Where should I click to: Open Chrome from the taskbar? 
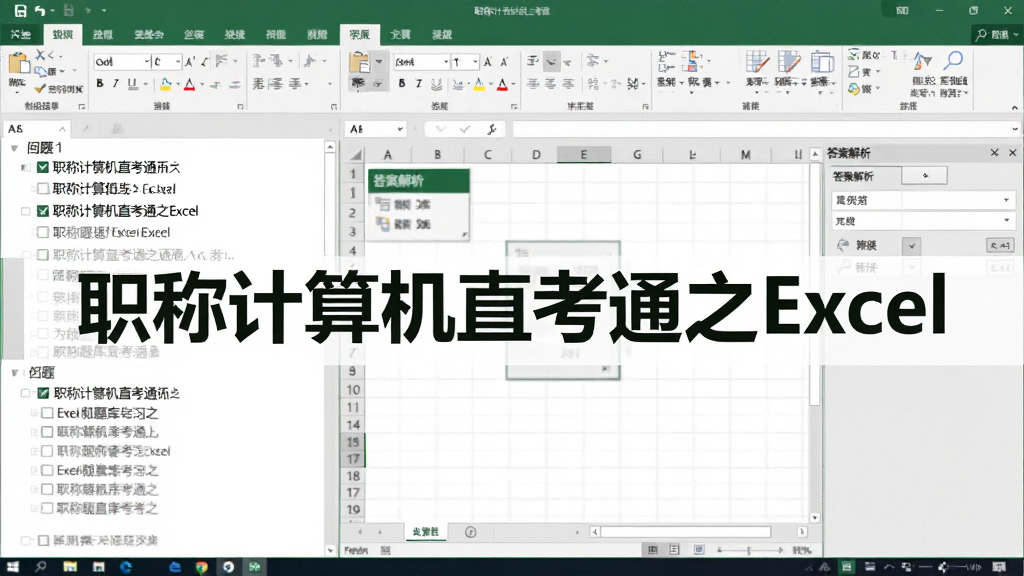point(201,567)
